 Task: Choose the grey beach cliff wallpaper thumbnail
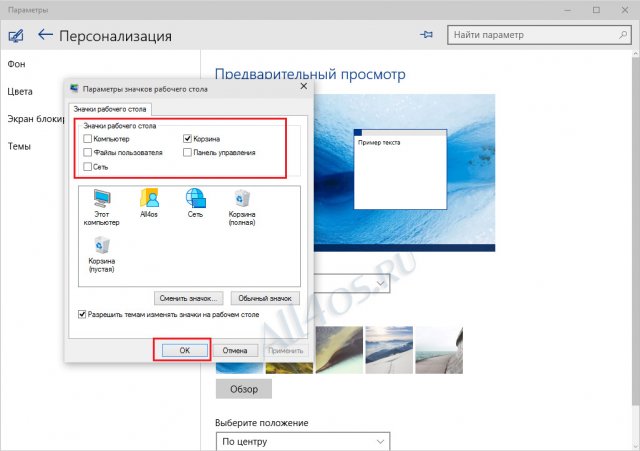tap(439, 350)
